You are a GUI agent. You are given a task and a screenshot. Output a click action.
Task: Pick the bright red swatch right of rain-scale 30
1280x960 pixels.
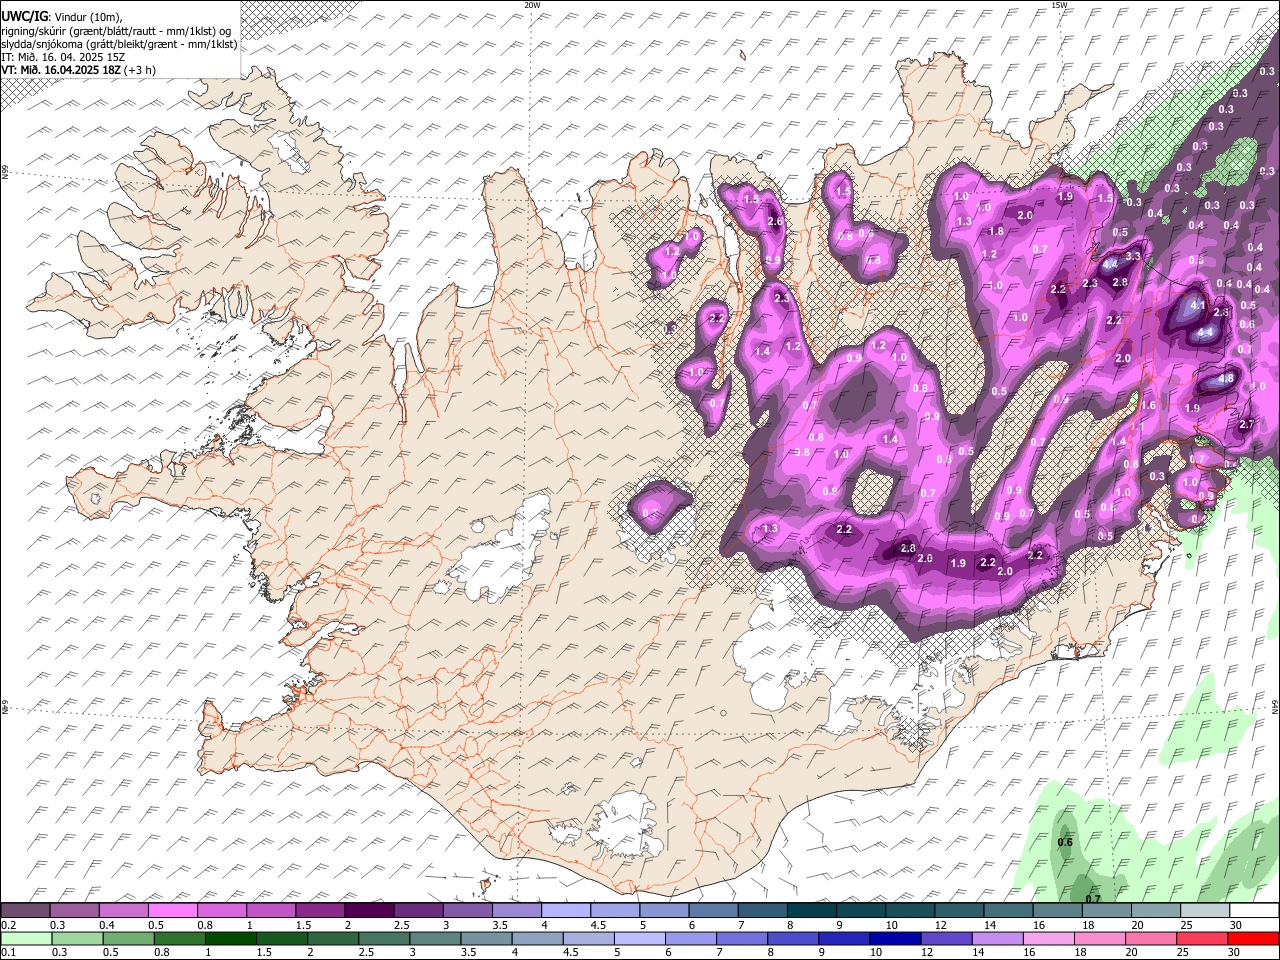click(1252, 939)
